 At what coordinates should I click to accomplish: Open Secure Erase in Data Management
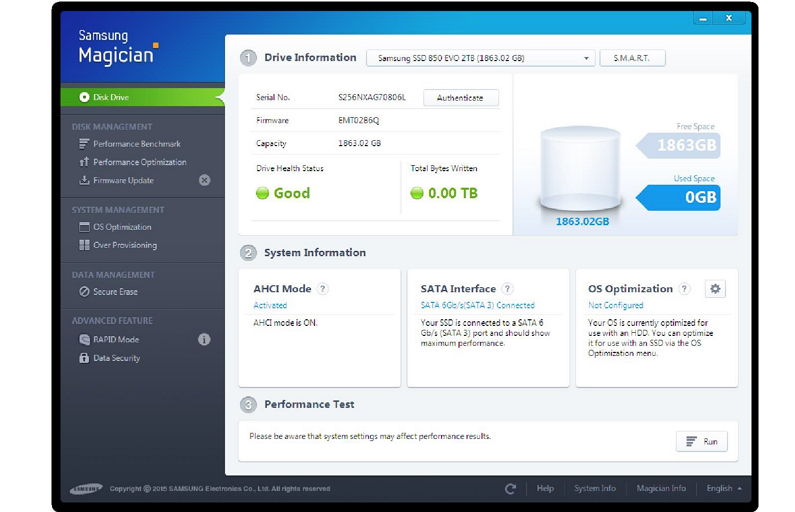[x=115, y=292]
